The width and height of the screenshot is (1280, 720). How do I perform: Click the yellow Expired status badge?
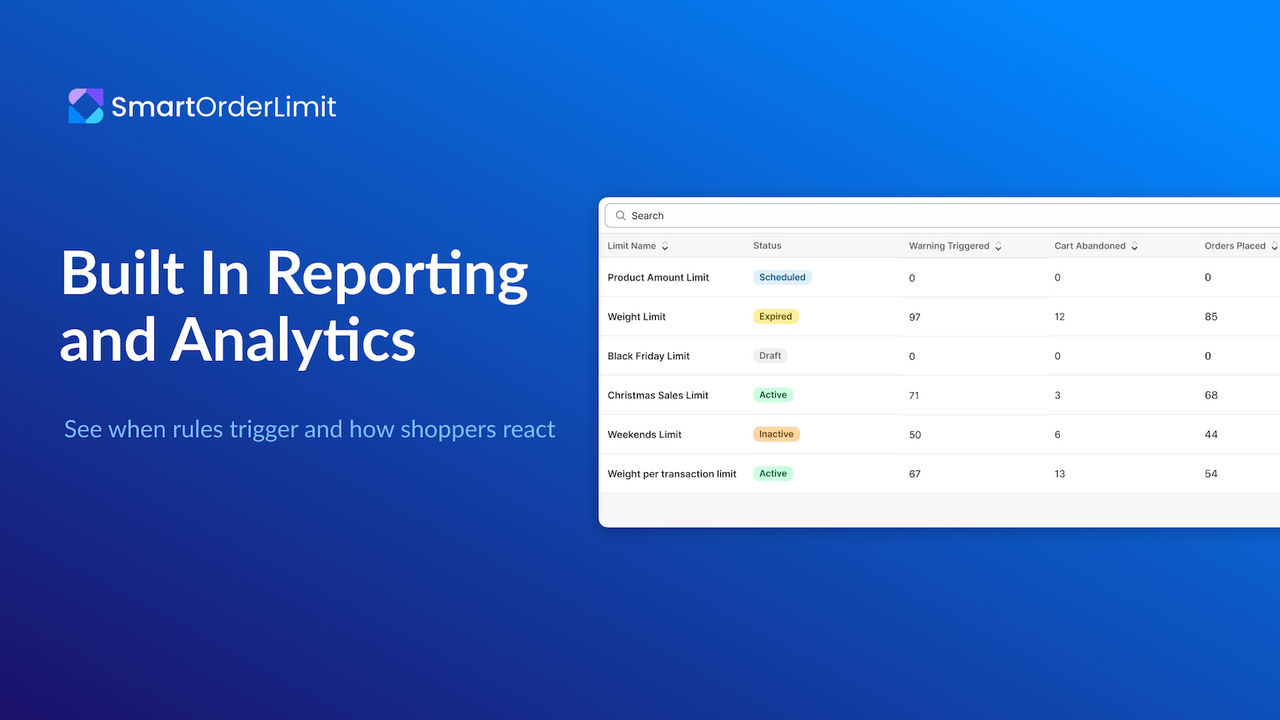point(776,316)
